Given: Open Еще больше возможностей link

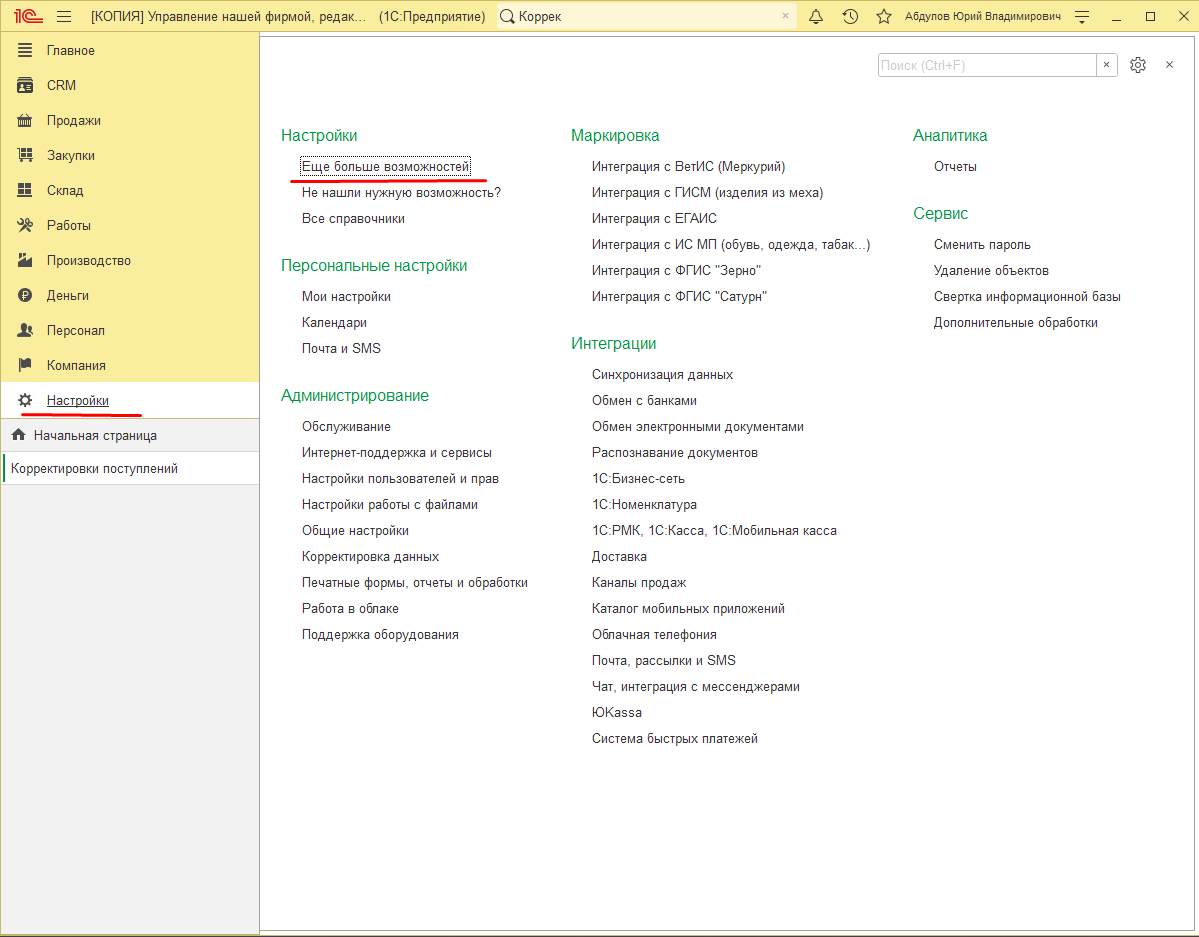Looking at the screenshot, I should [385, 166].
